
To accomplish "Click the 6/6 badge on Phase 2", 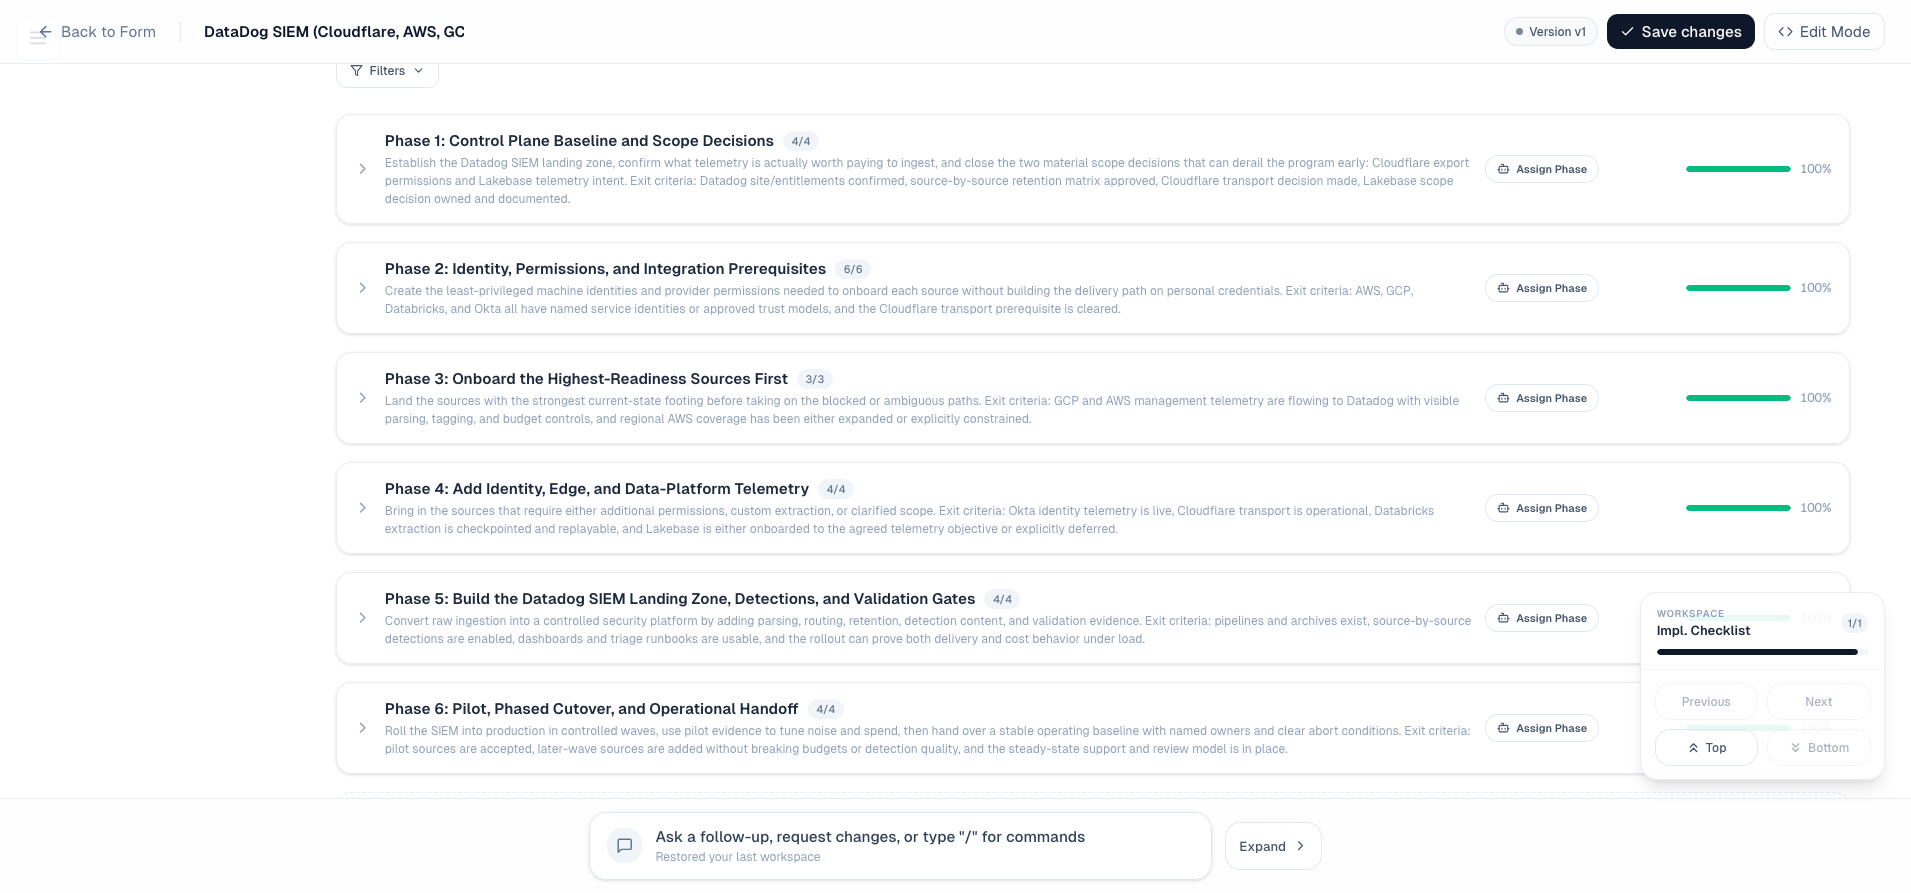I will pos(853,270).
